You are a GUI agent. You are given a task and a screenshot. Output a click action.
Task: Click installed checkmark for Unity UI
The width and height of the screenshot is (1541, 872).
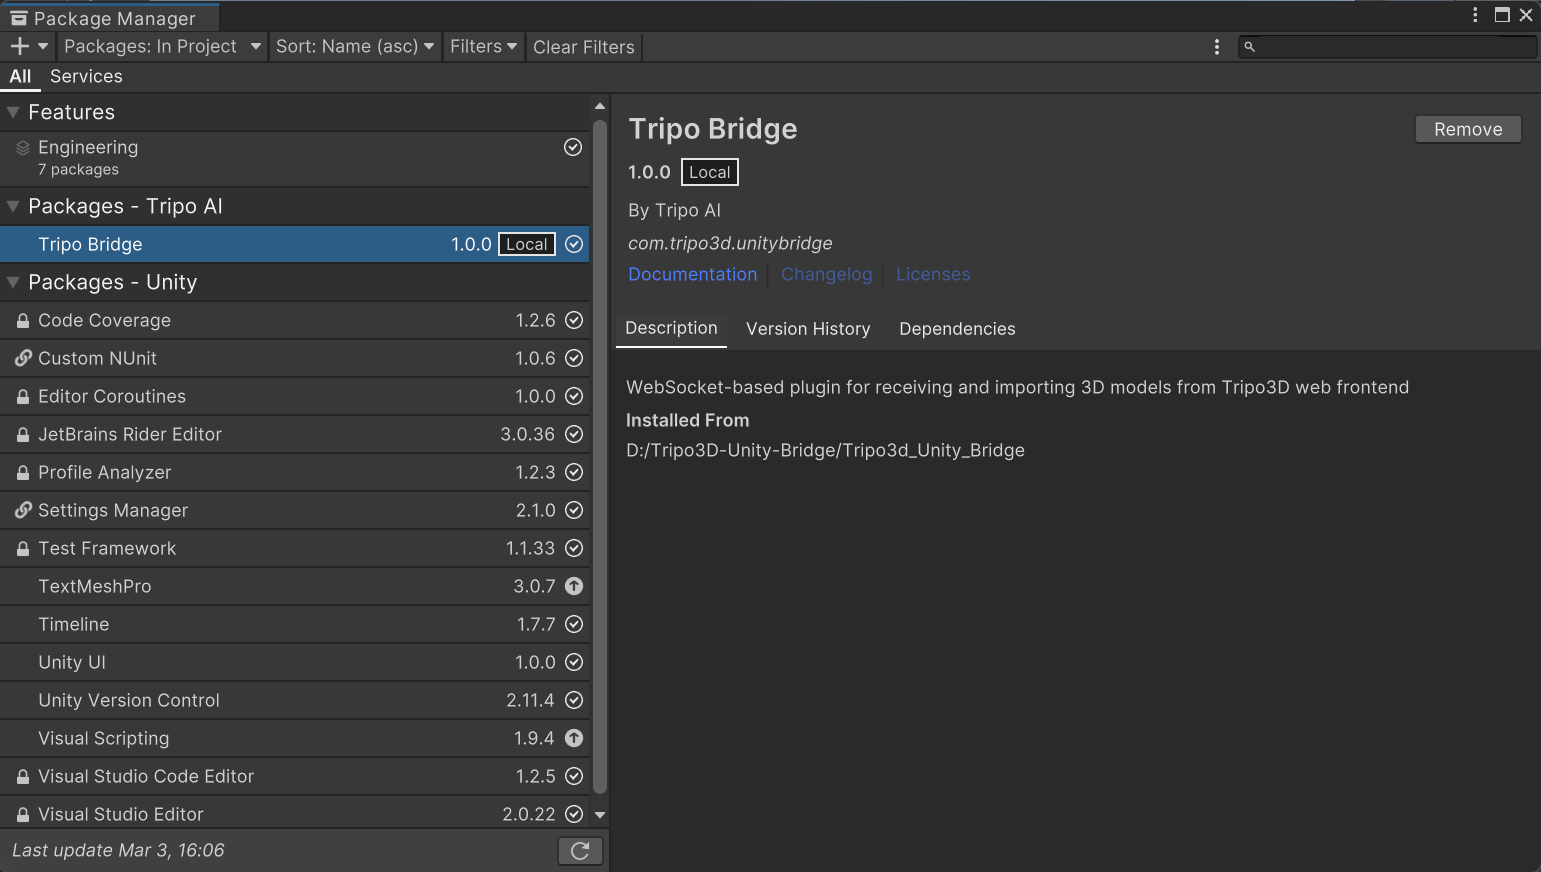tap(574, 662)
